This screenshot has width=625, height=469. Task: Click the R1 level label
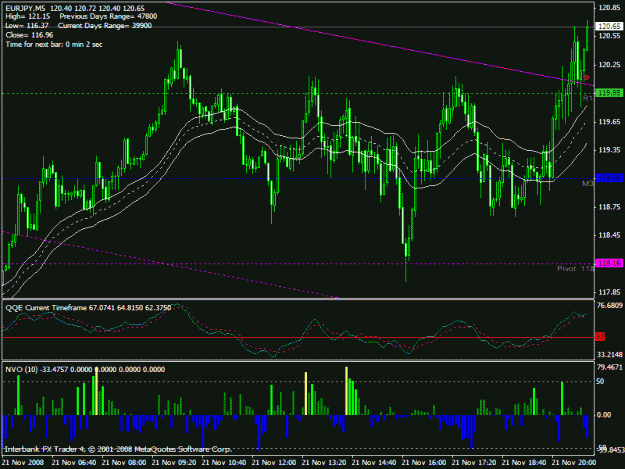[588, 98]
